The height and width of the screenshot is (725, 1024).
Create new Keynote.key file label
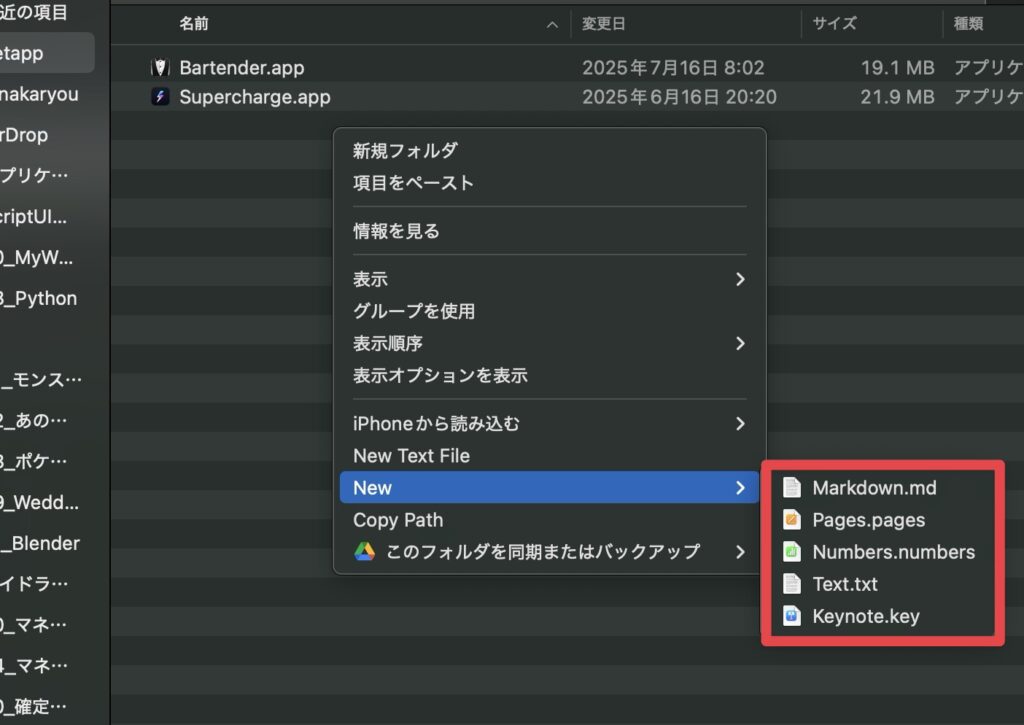pyautogui.click(x=866, y=616)
